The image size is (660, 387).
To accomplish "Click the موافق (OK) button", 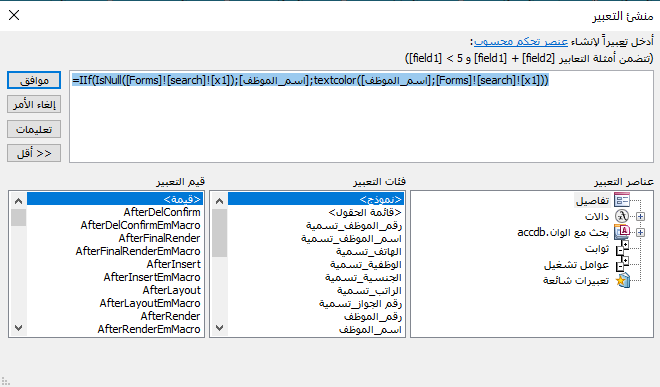I will [x=34, y=80].
